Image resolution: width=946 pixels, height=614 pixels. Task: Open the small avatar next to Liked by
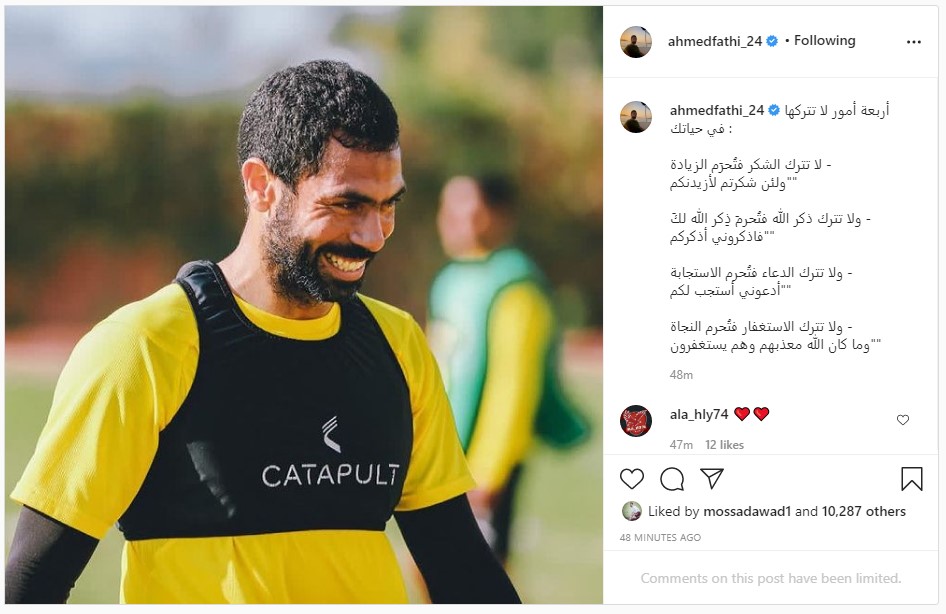(x=632, y=511)
